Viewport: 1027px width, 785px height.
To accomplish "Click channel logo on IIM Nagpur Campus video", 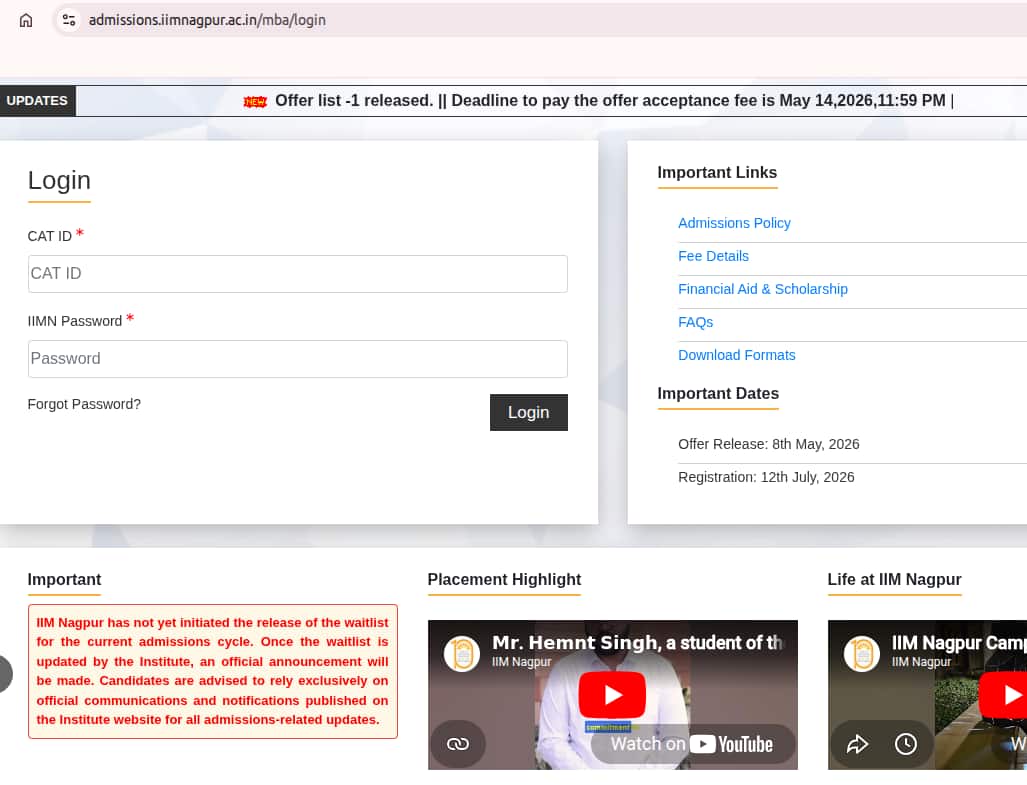I will click(861, 653).
